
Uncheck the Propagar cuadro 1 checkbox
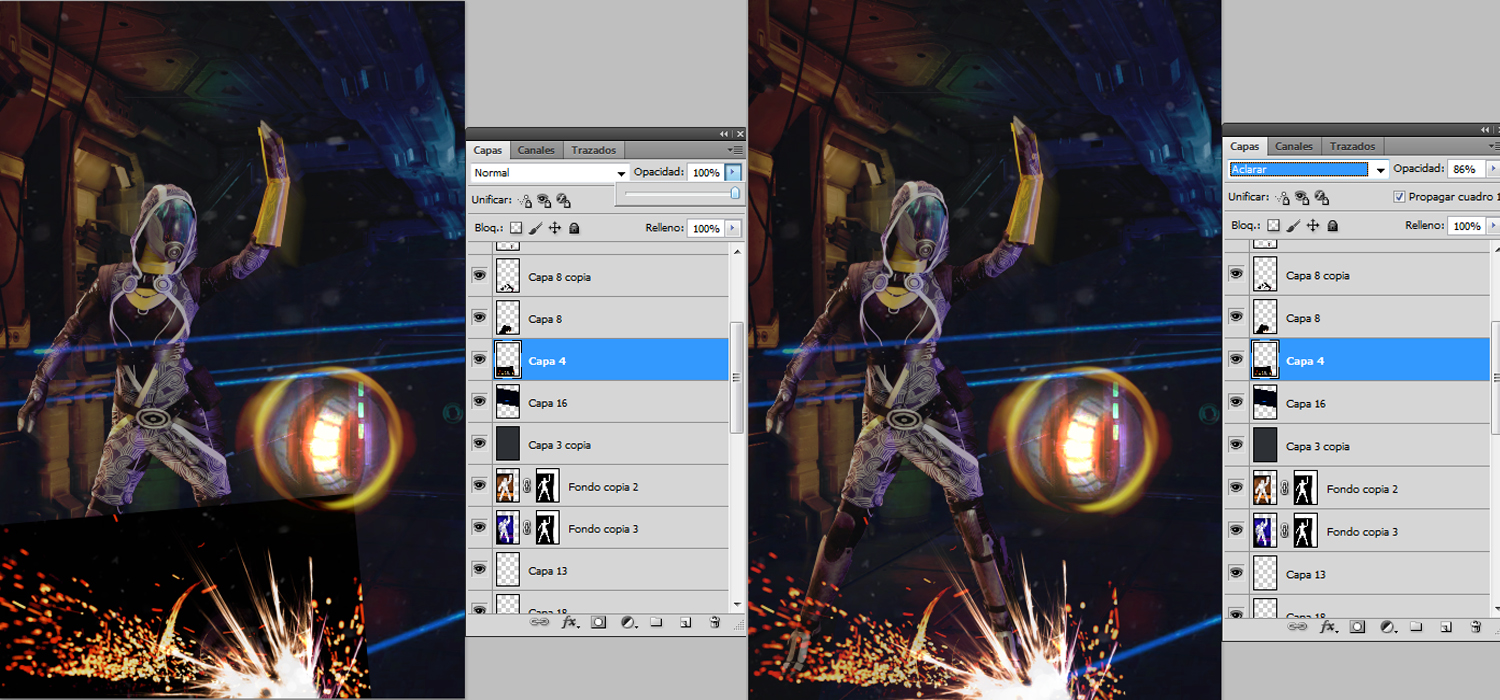coord(1399,197)
